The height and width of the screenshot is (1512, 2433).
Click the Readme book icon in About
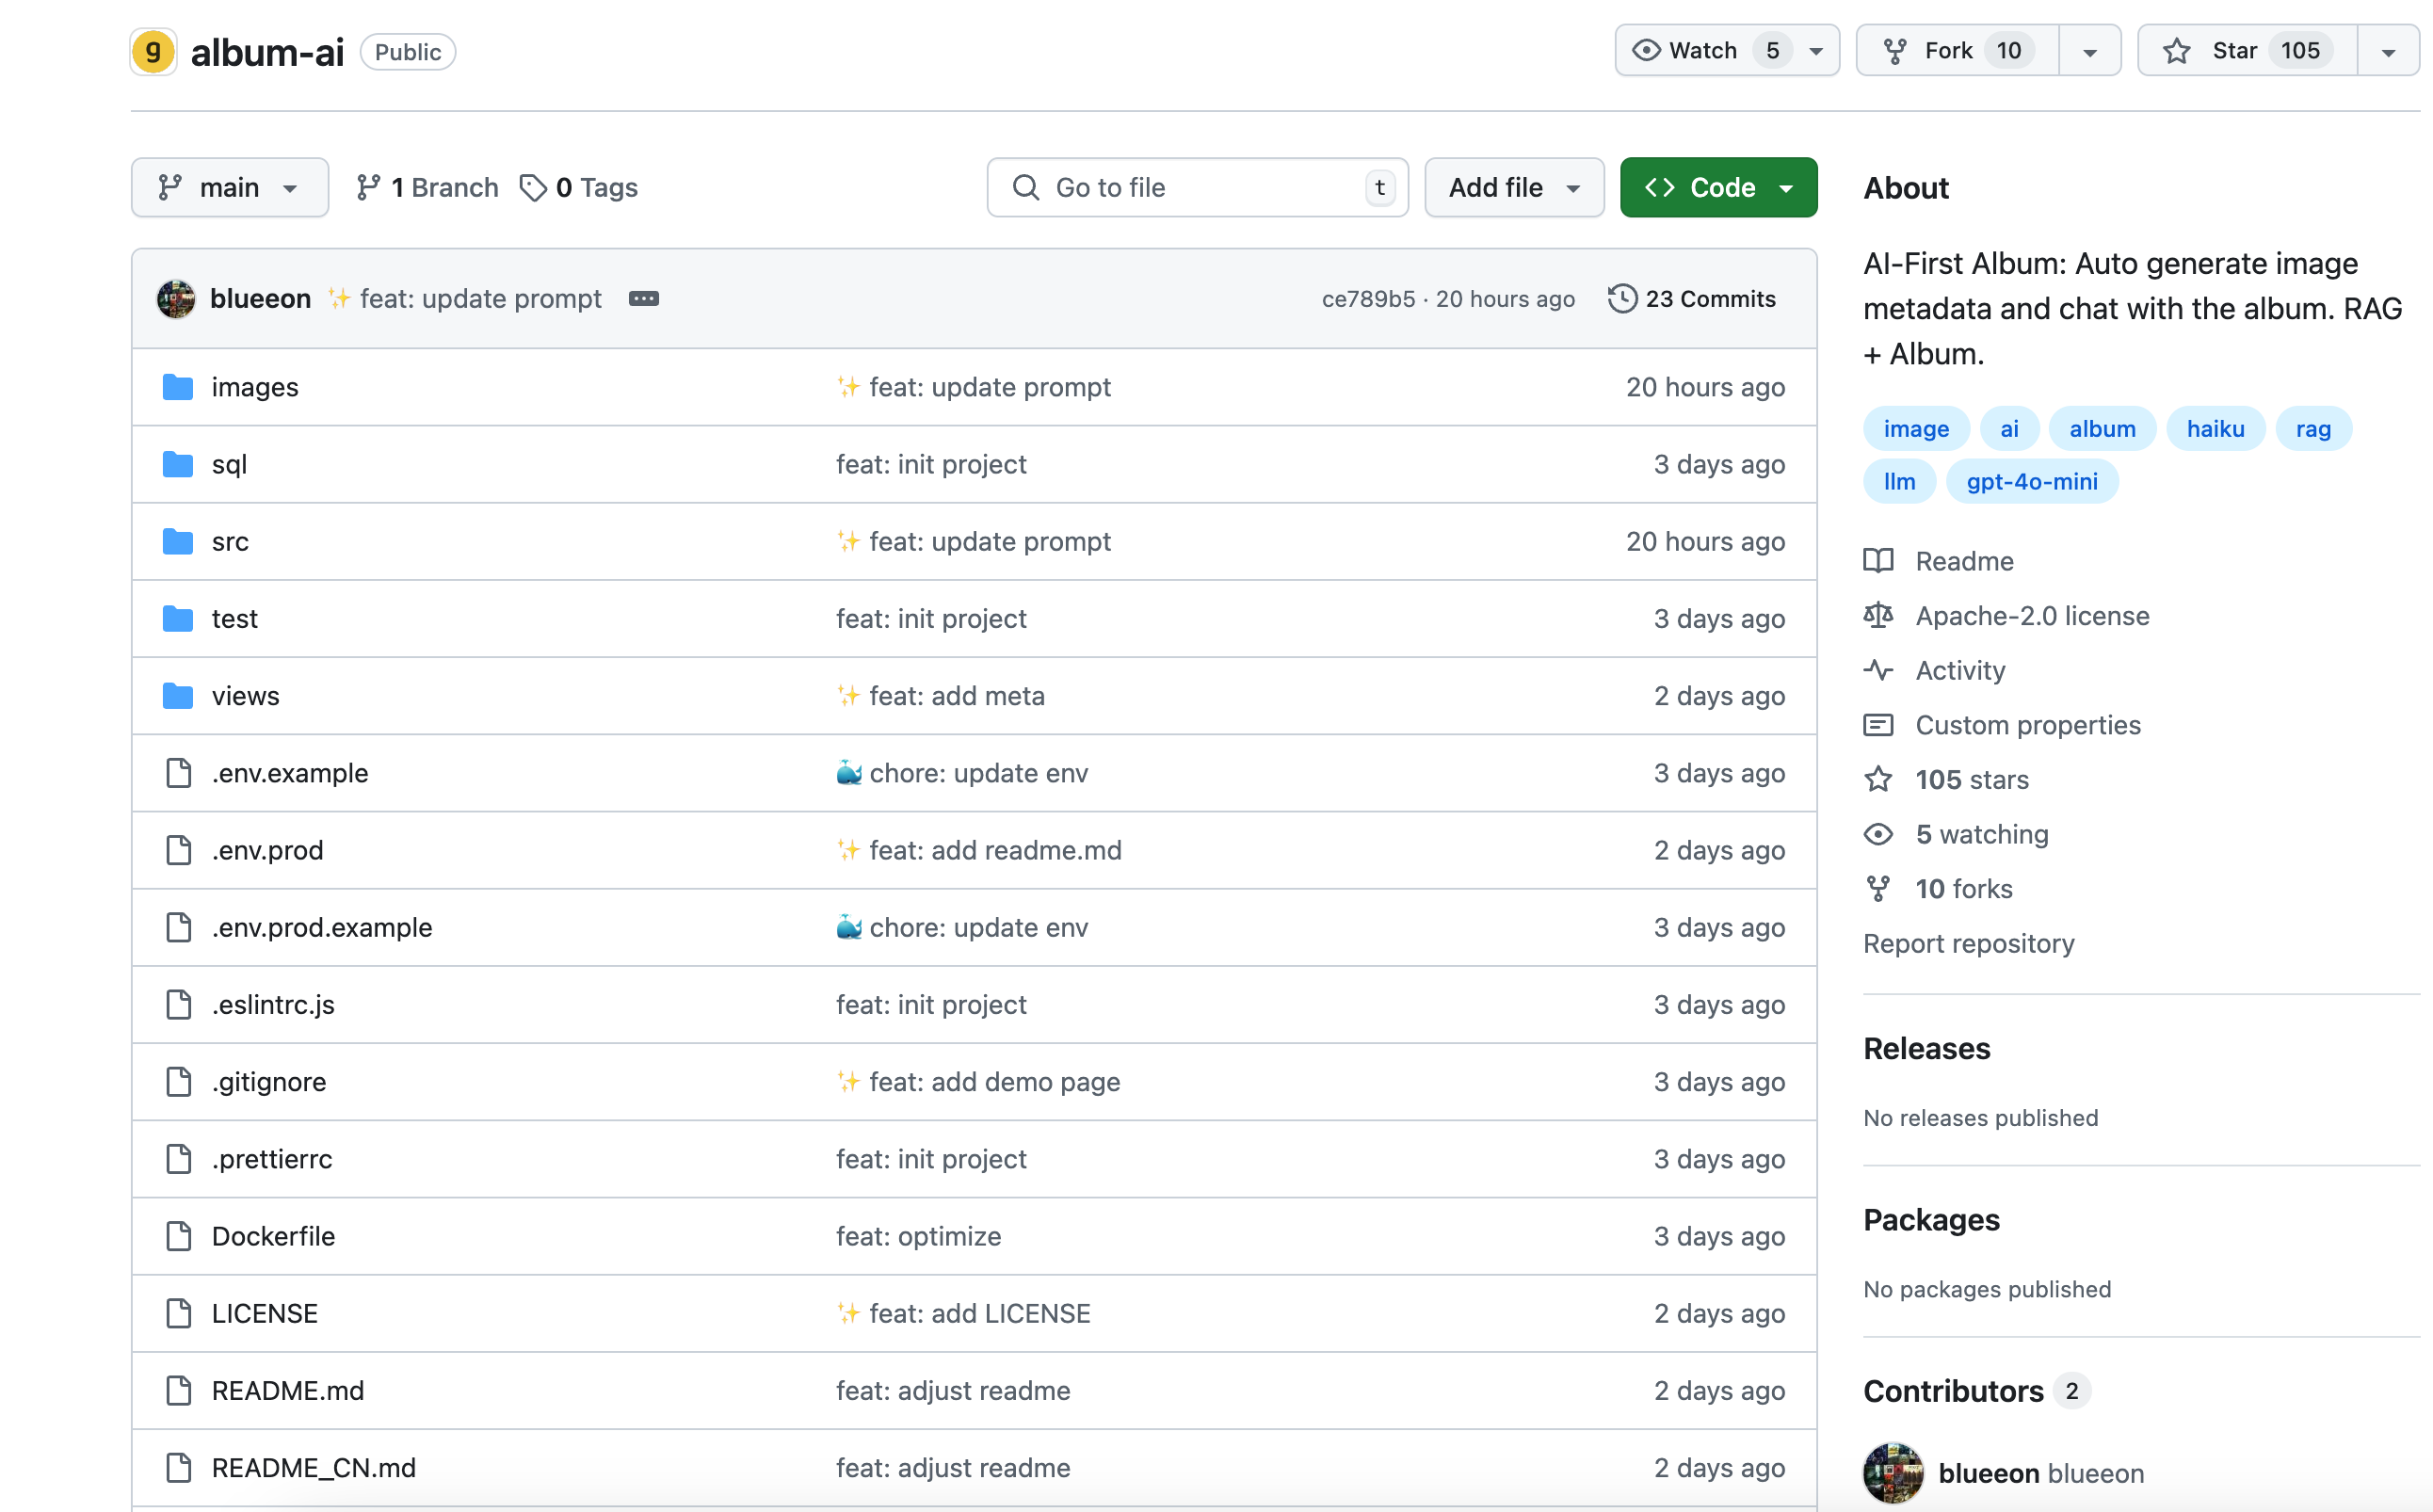point(1878,561)
